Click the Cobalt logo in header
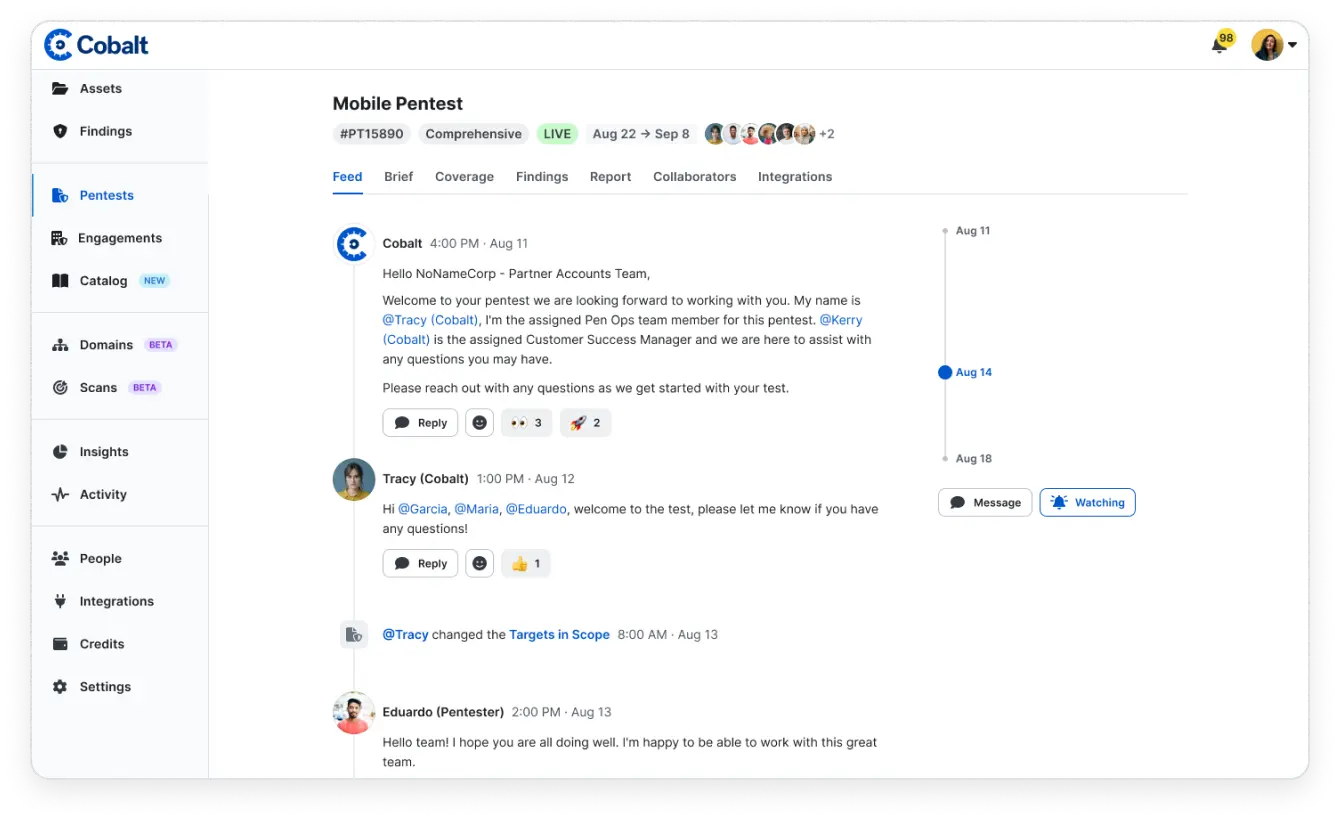The height and width of the screenshot is (820, 1340). point(96,44)
